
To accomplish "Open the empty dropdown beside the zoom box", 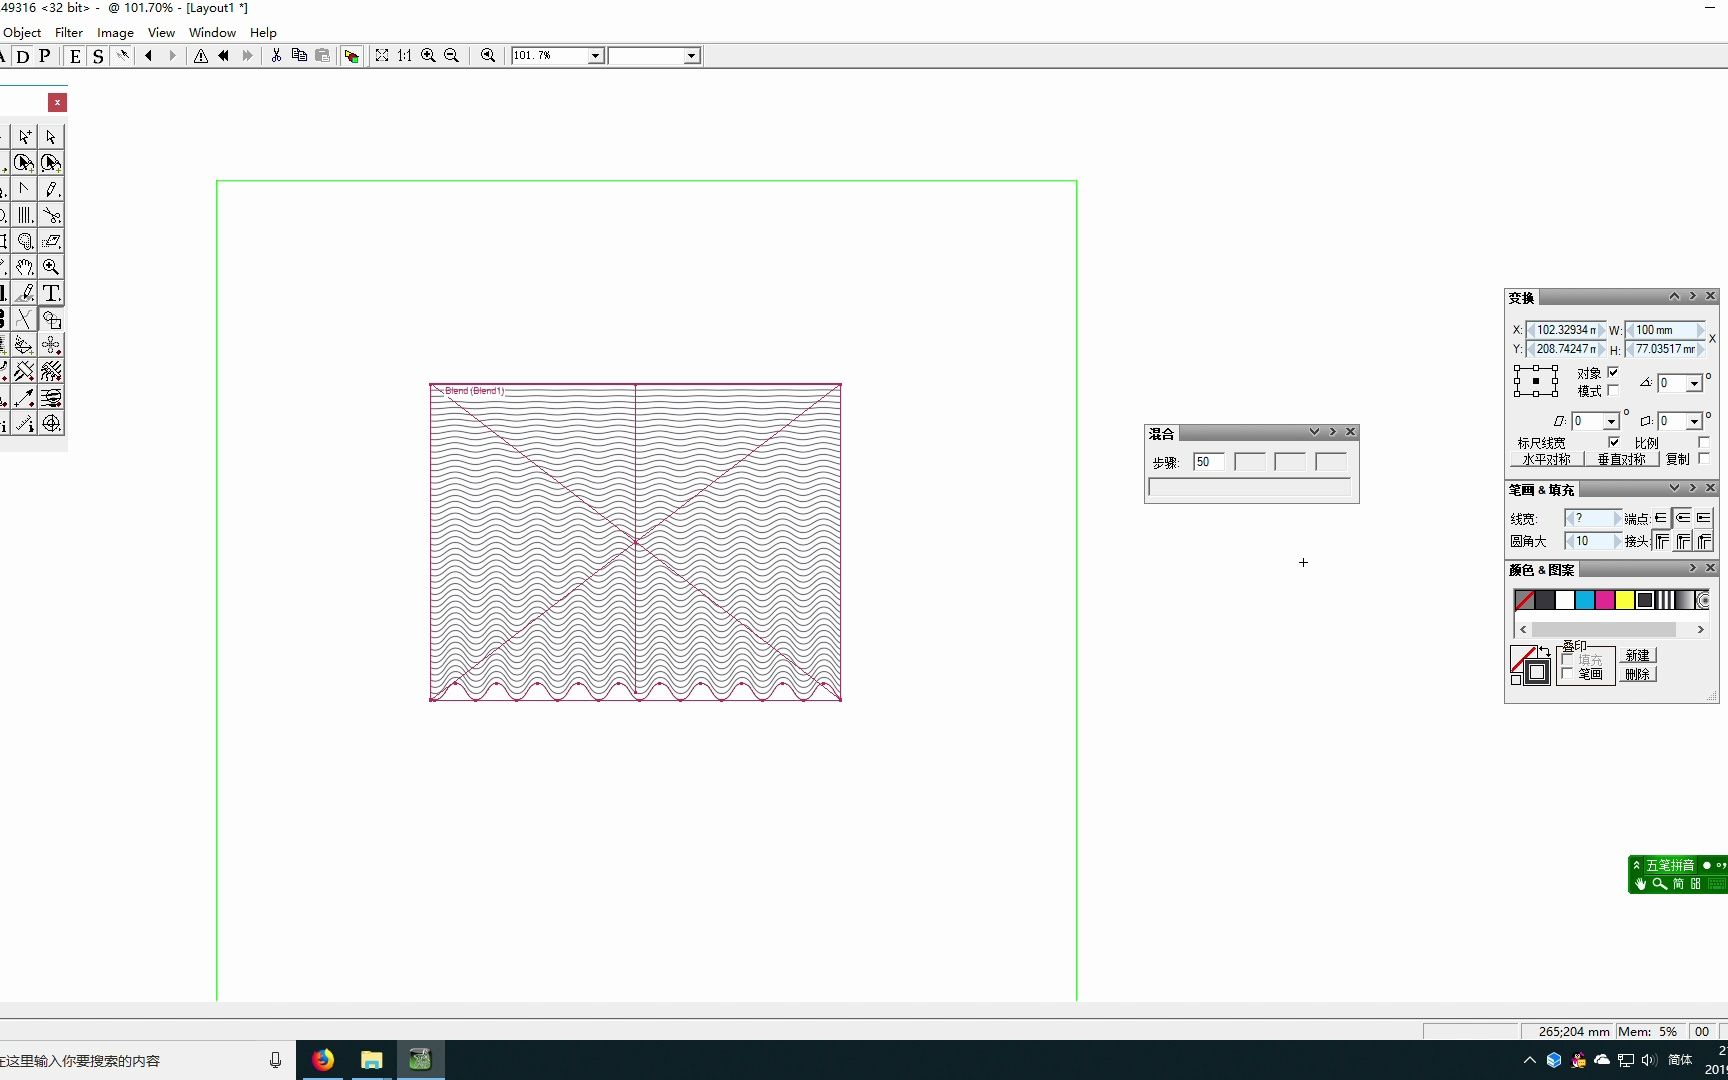I will click(691, 56).
